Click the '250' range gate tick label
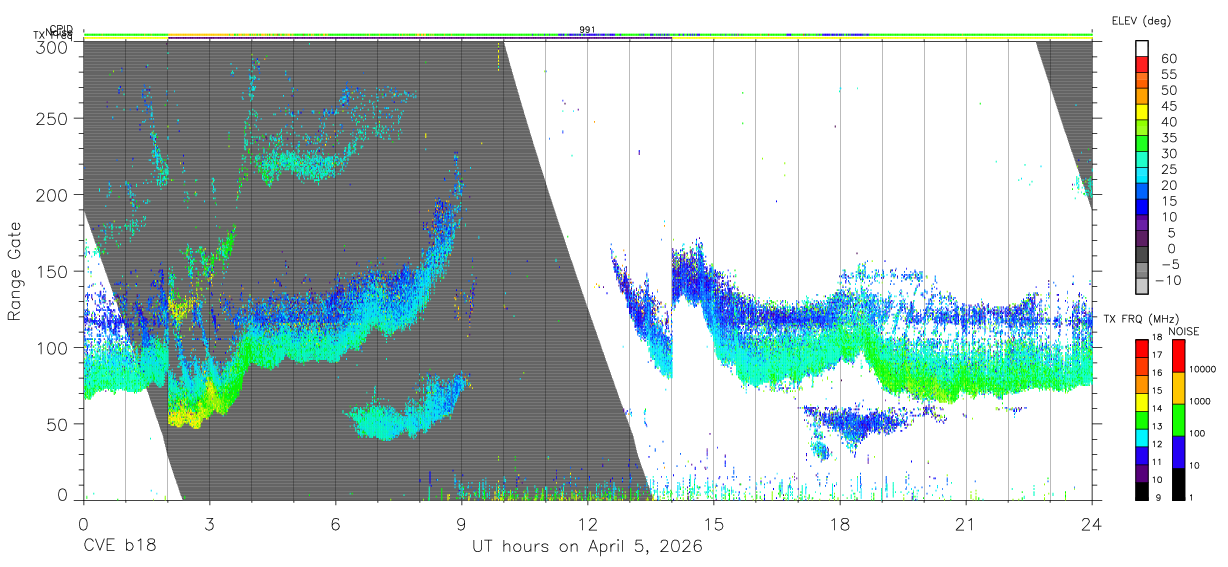Viewport: 1228px width, 567px height. point(53,118)
